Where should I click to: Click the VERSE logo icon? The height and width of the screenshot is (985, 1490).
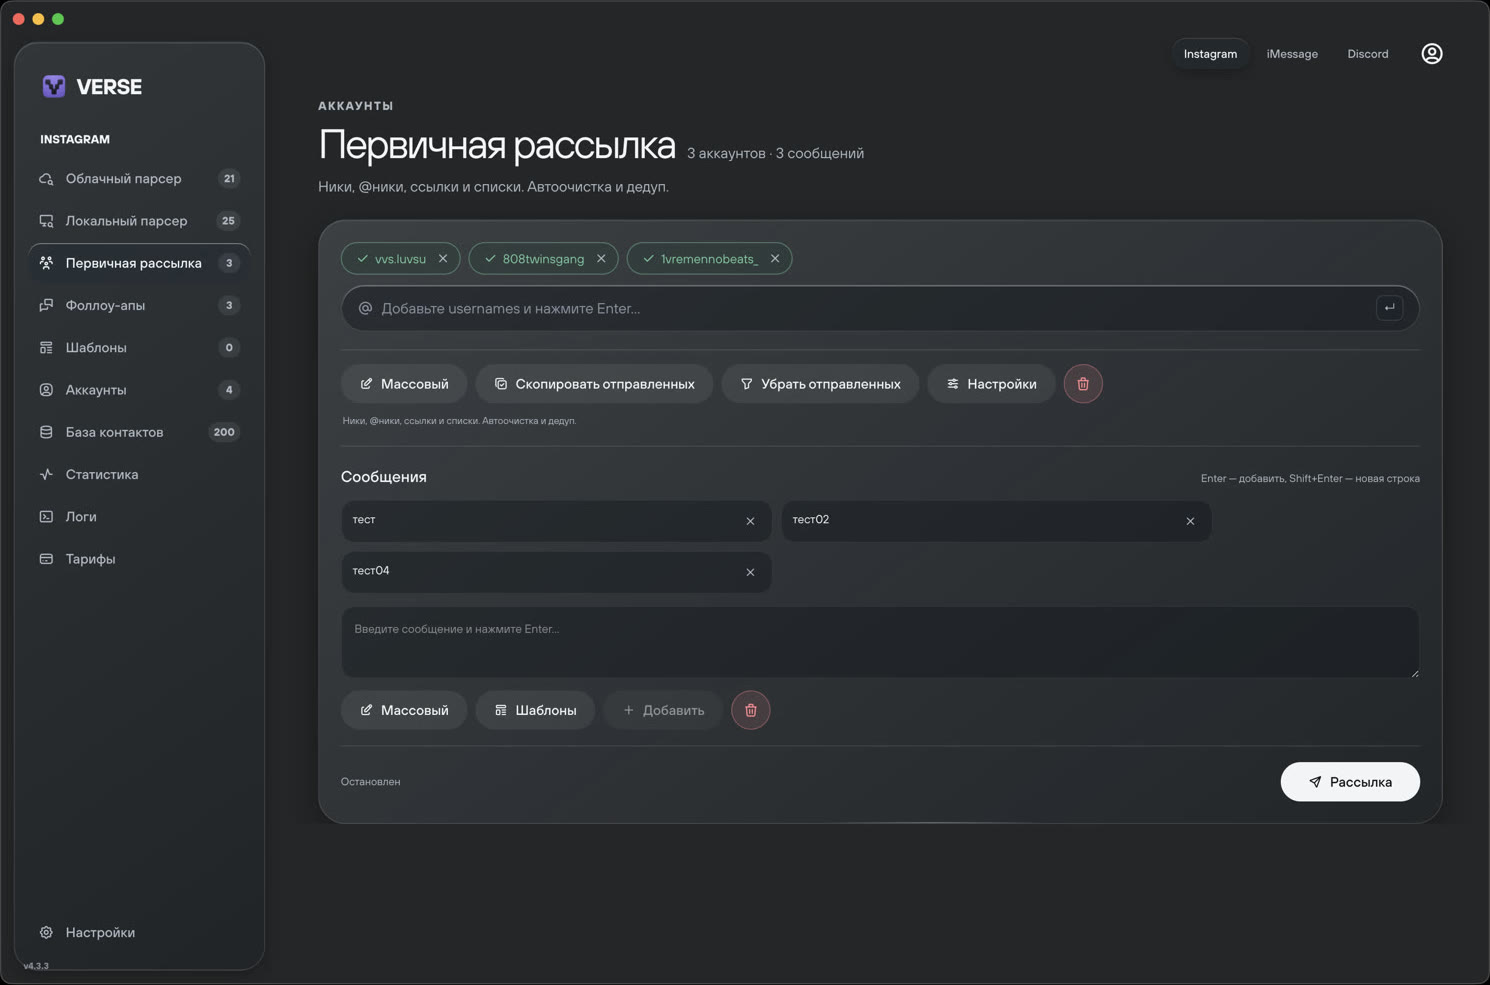[54, 87]
